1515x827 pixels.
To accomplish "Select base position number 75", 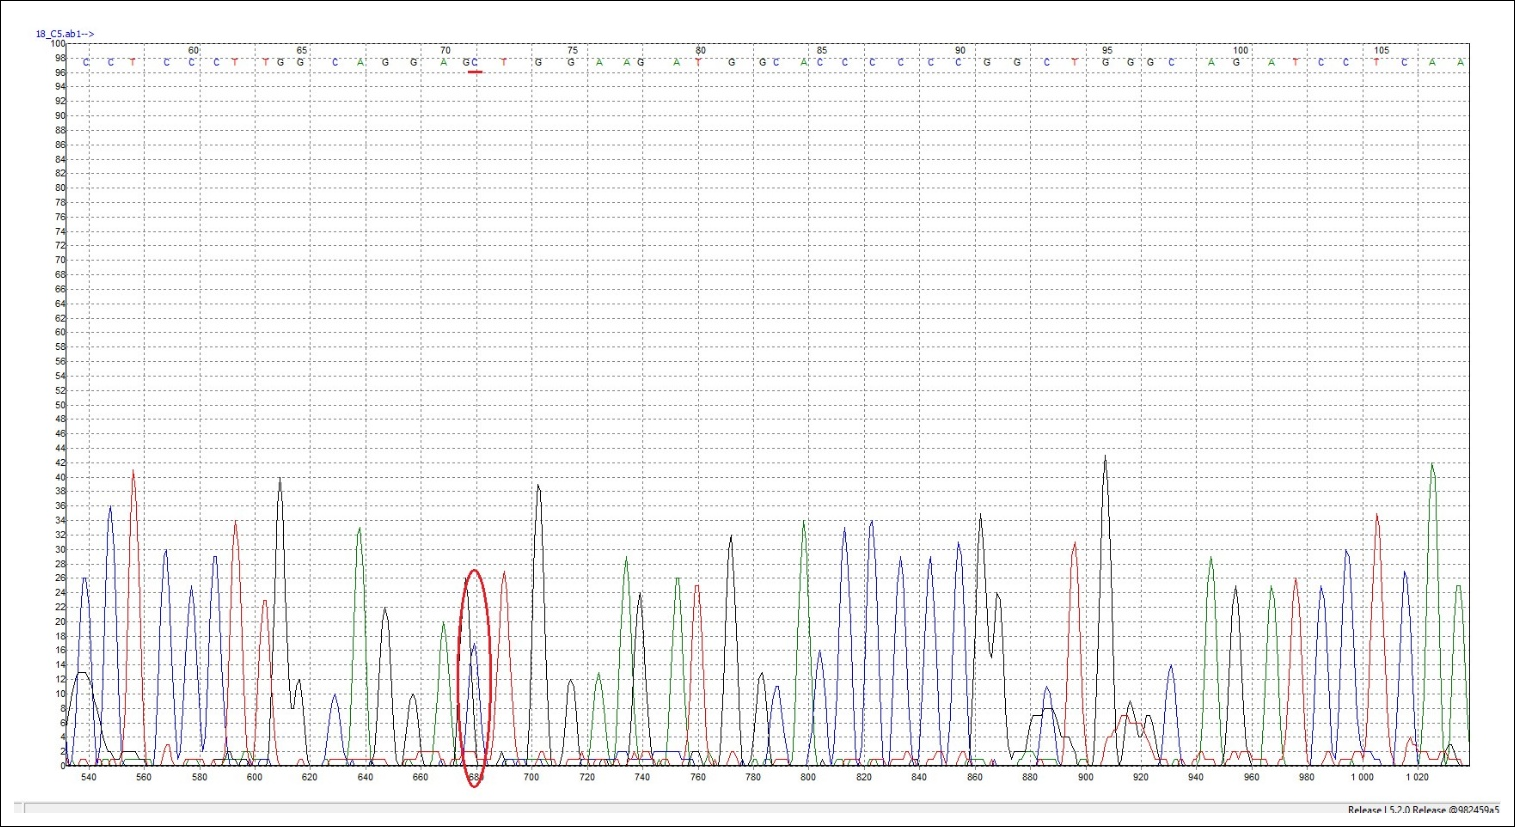I will [572, 50].
